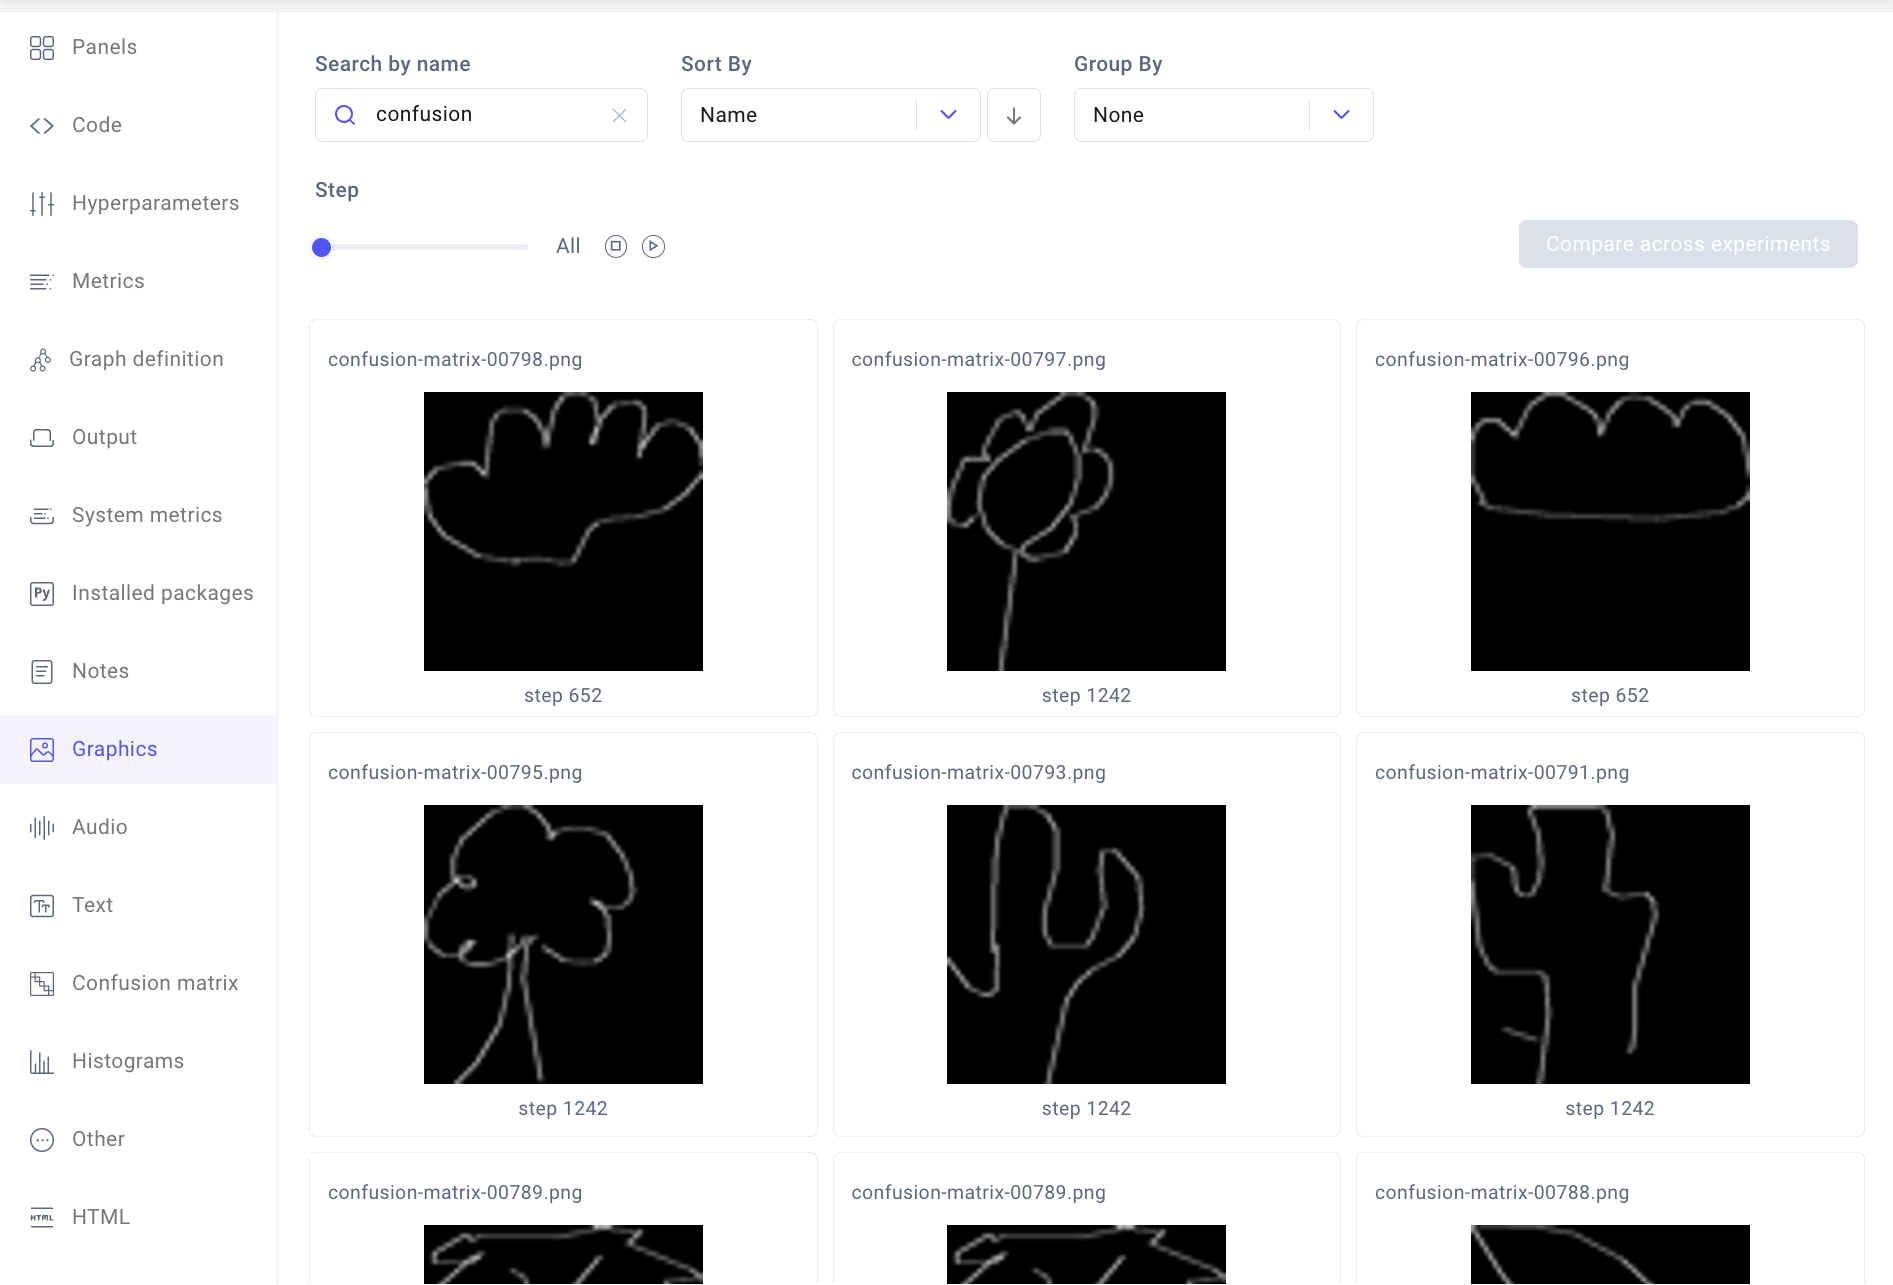Click Compare across experiments button
Image resolution: width=1893 pixels, height=1285 pixels.
point(1687,244)
